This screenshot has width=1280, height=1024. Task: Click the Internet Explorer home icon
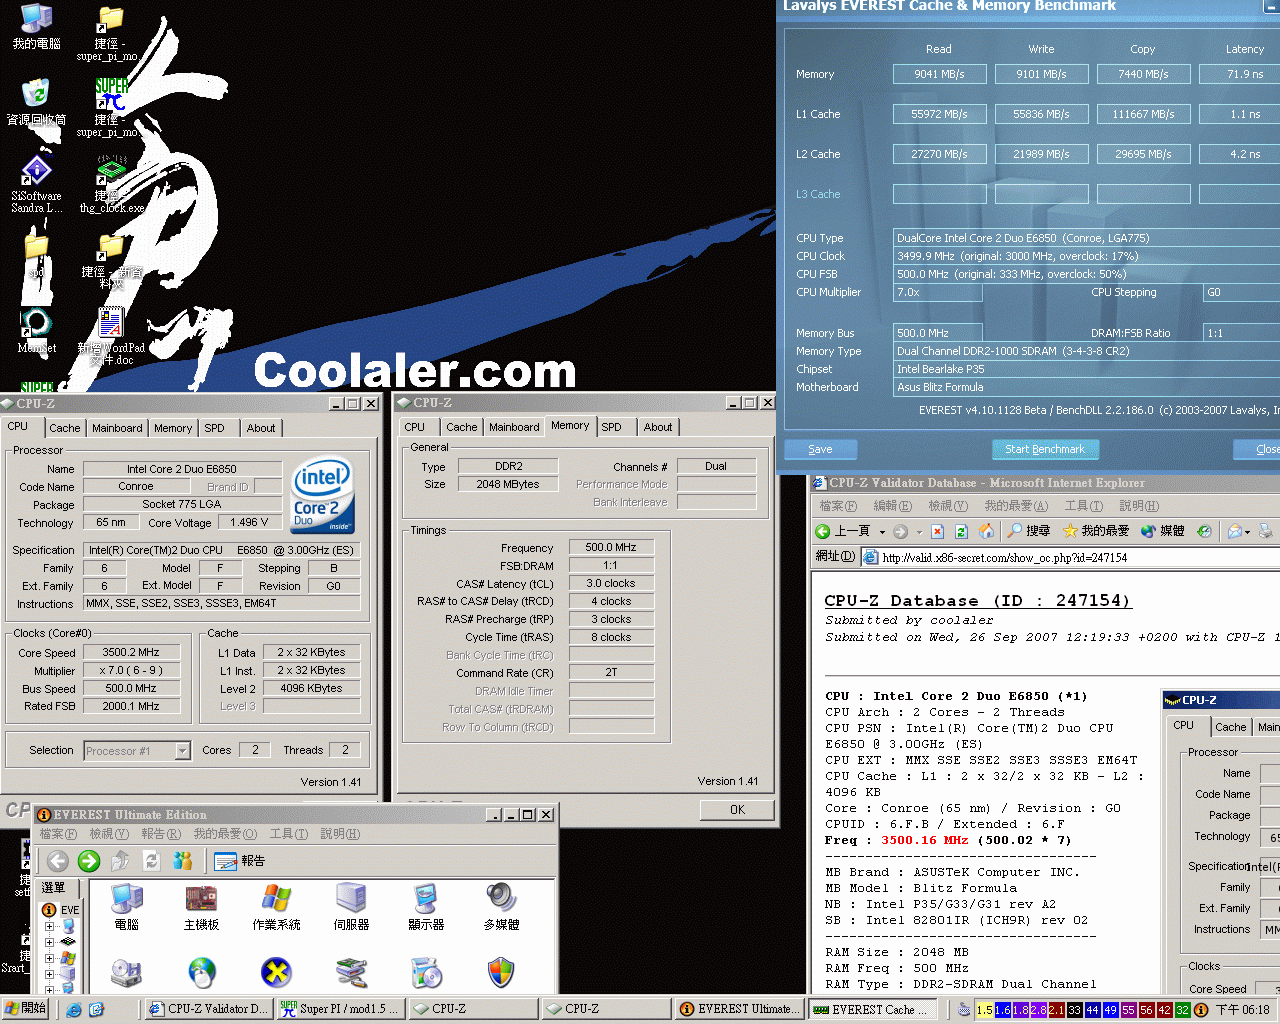click(986, 531)
